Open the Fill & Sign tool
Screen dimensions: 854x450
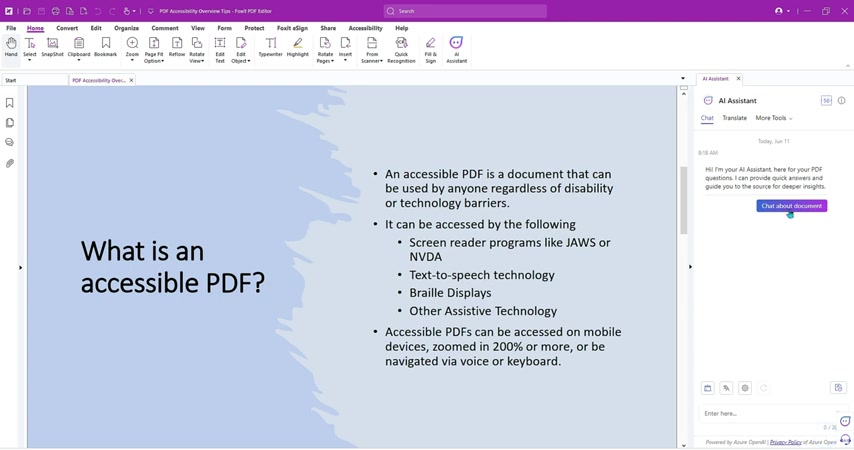click(430, 50)
